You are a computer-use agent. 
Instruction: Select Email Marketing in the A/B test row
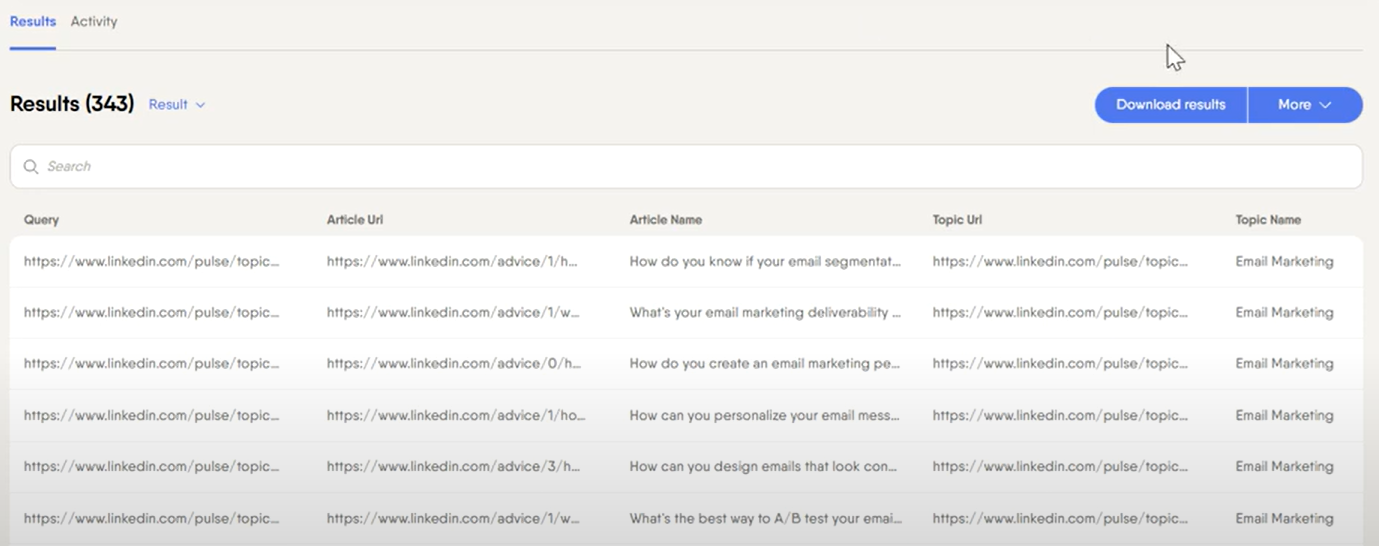point(1285,518)
